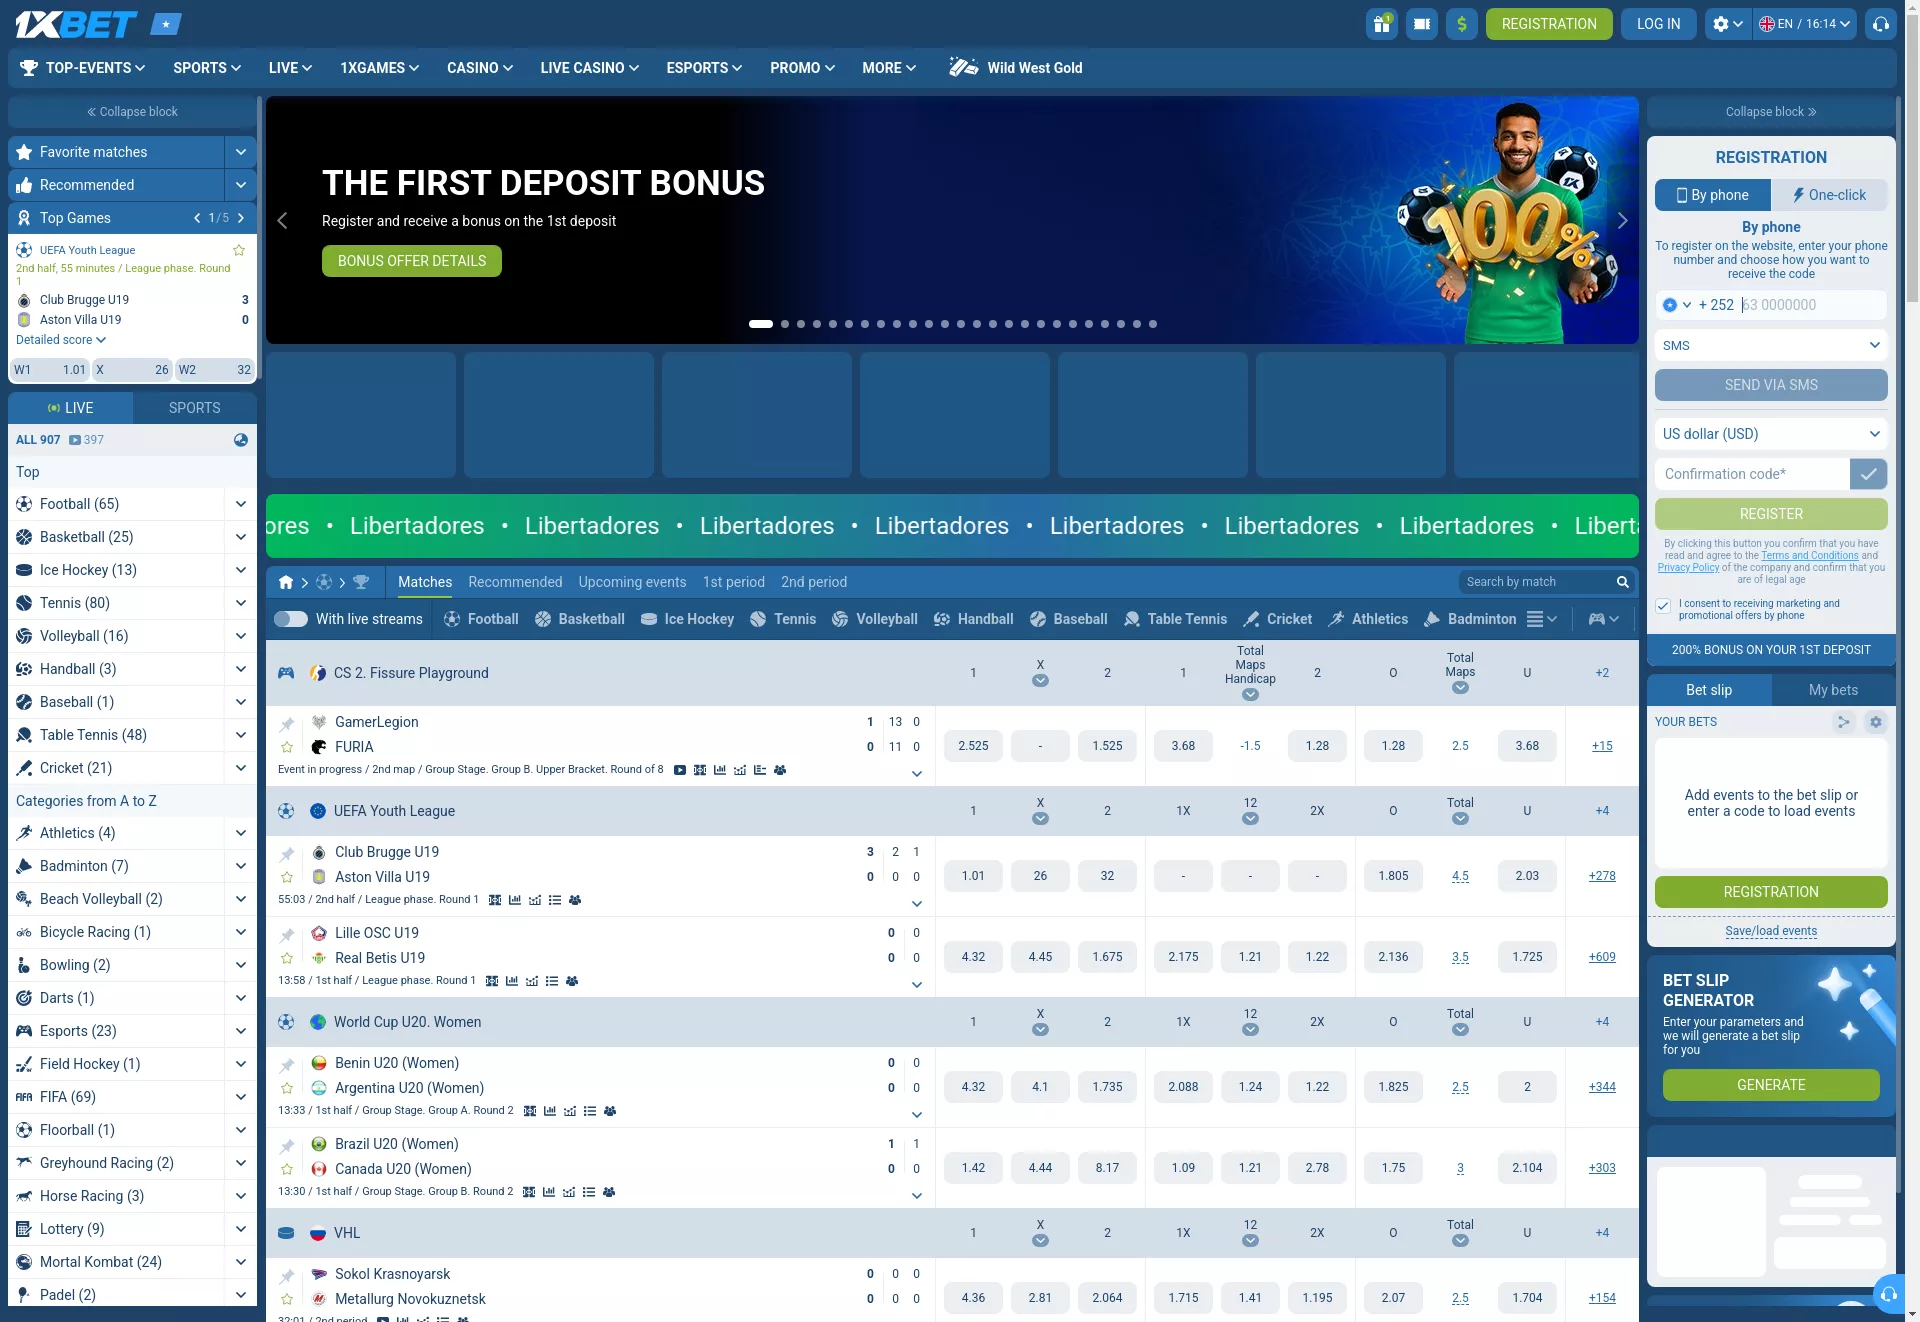The width and height of the screenshot is (1920, 1322).
Task: Click the live chat bubble icon
Action: (x=1888, y=1295)
